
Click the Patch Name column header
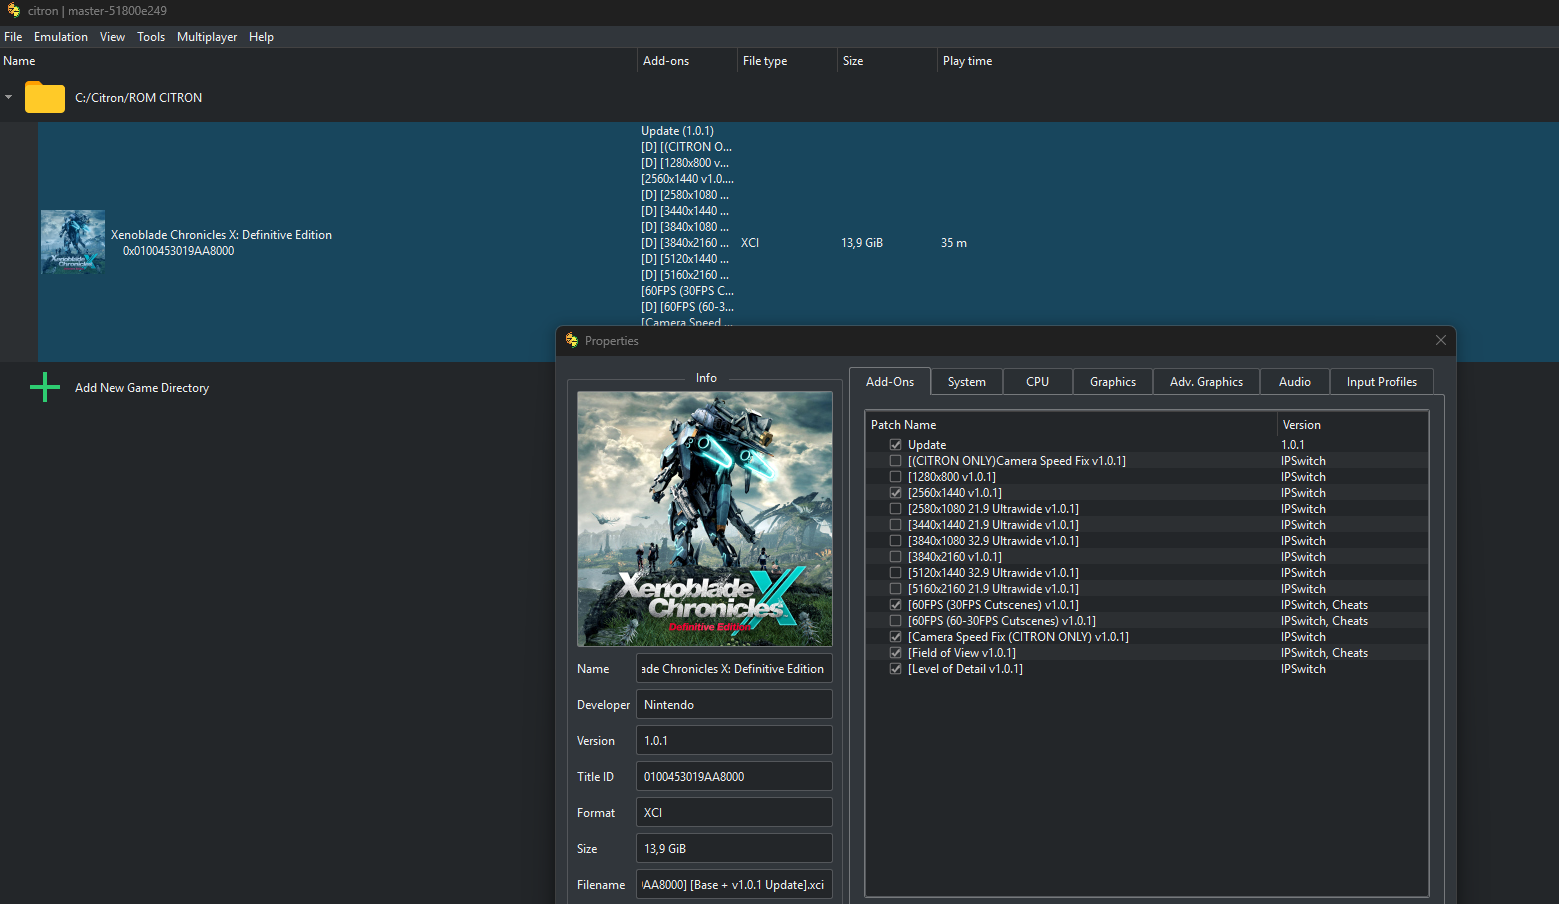click(x=1071, y=425)
